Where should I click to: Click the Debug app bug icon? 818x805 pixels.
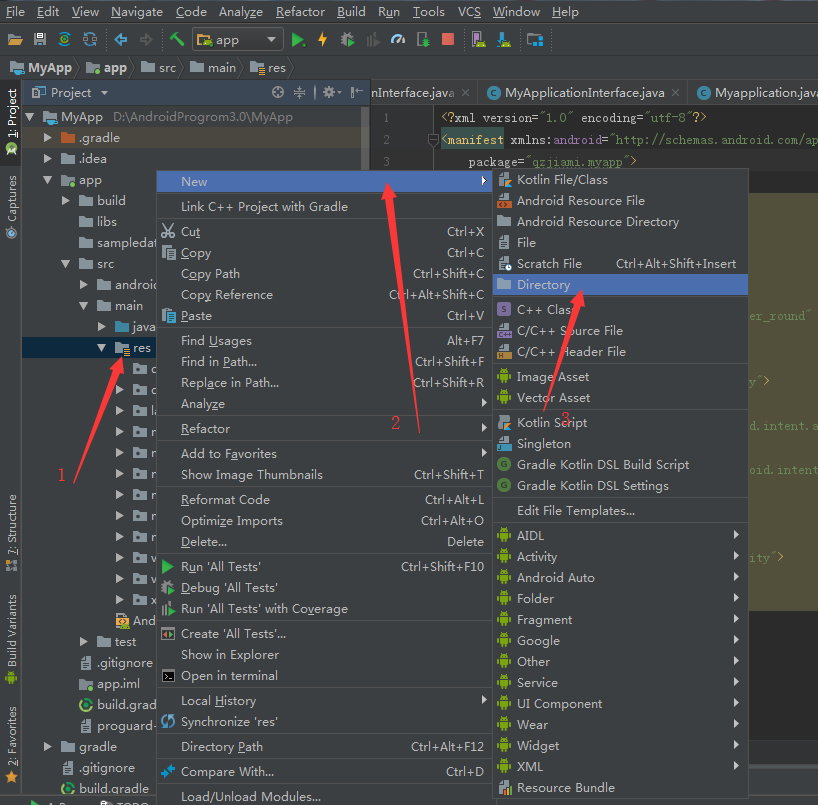tap(347, 39)
